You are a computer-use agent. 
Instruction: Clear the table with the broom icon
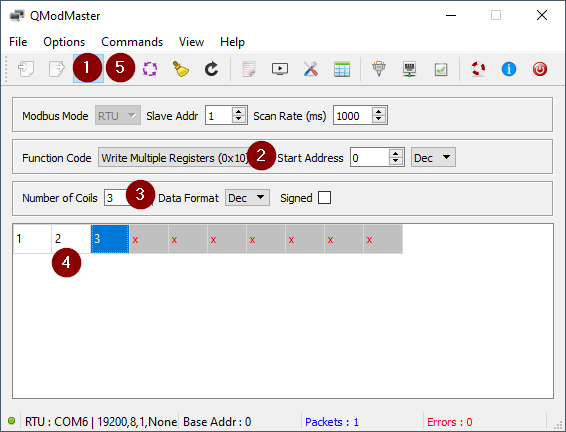180,69
